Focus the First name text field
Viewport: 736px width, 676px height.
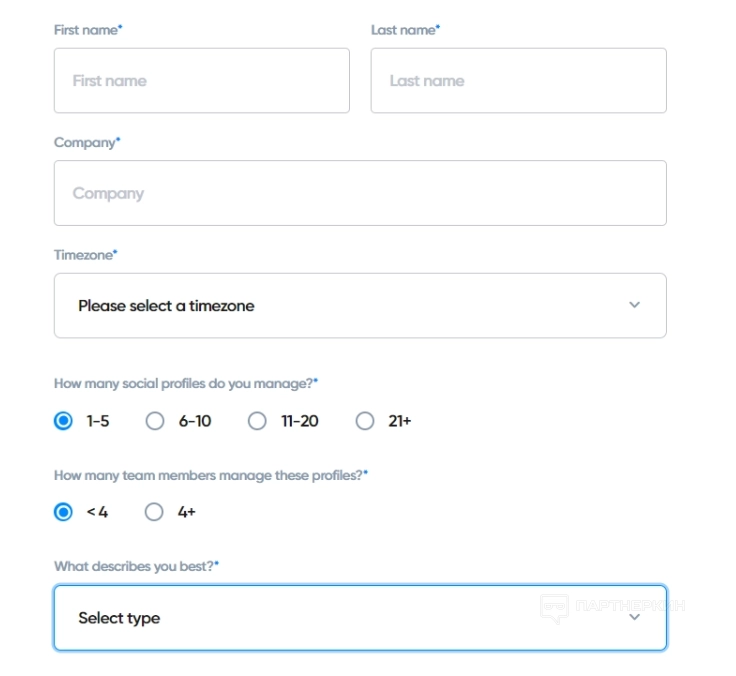[x=201, y=81]
